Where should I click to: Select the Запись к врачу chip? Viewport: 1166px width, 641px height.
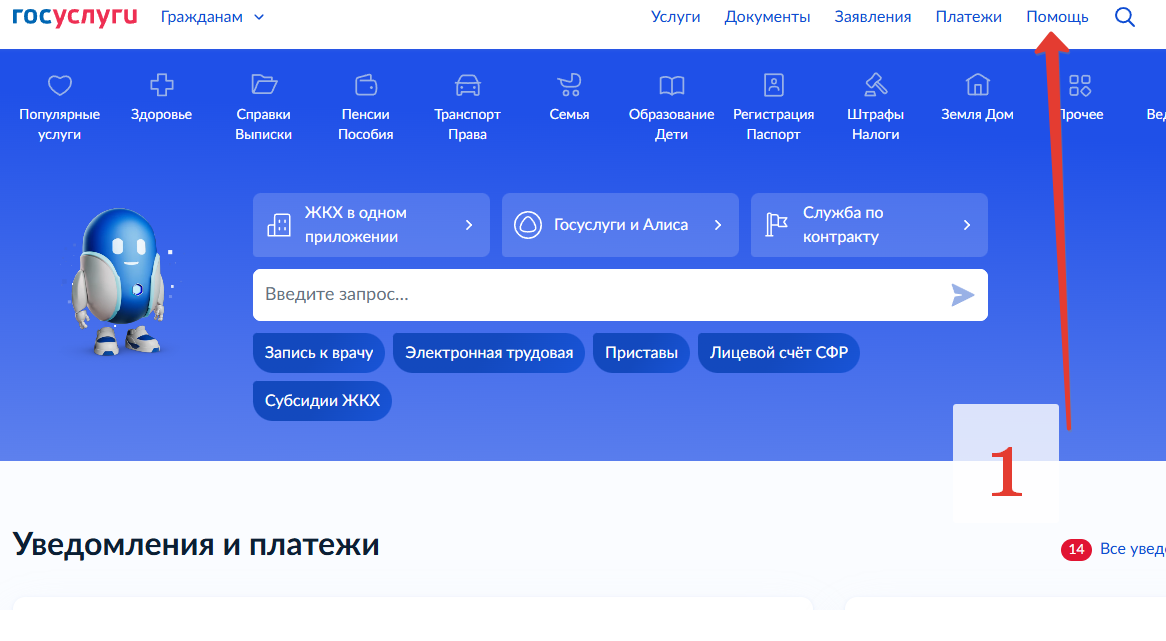pos(319,352)
